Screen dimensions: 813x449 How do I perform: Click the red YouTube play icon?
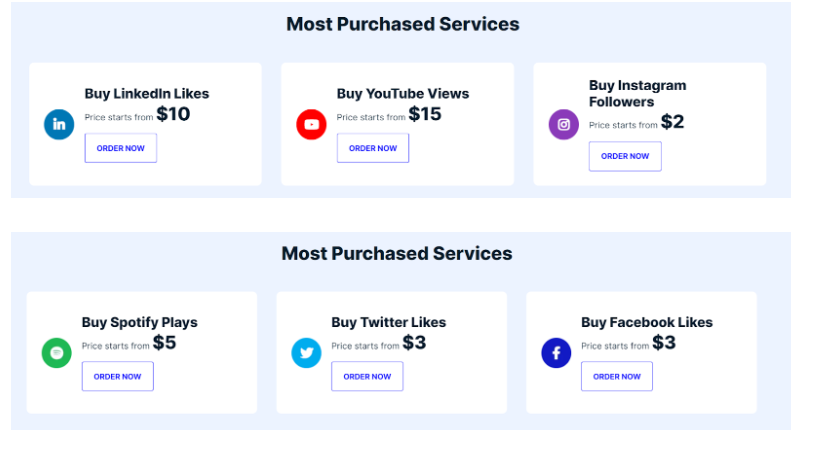point(311,124)
